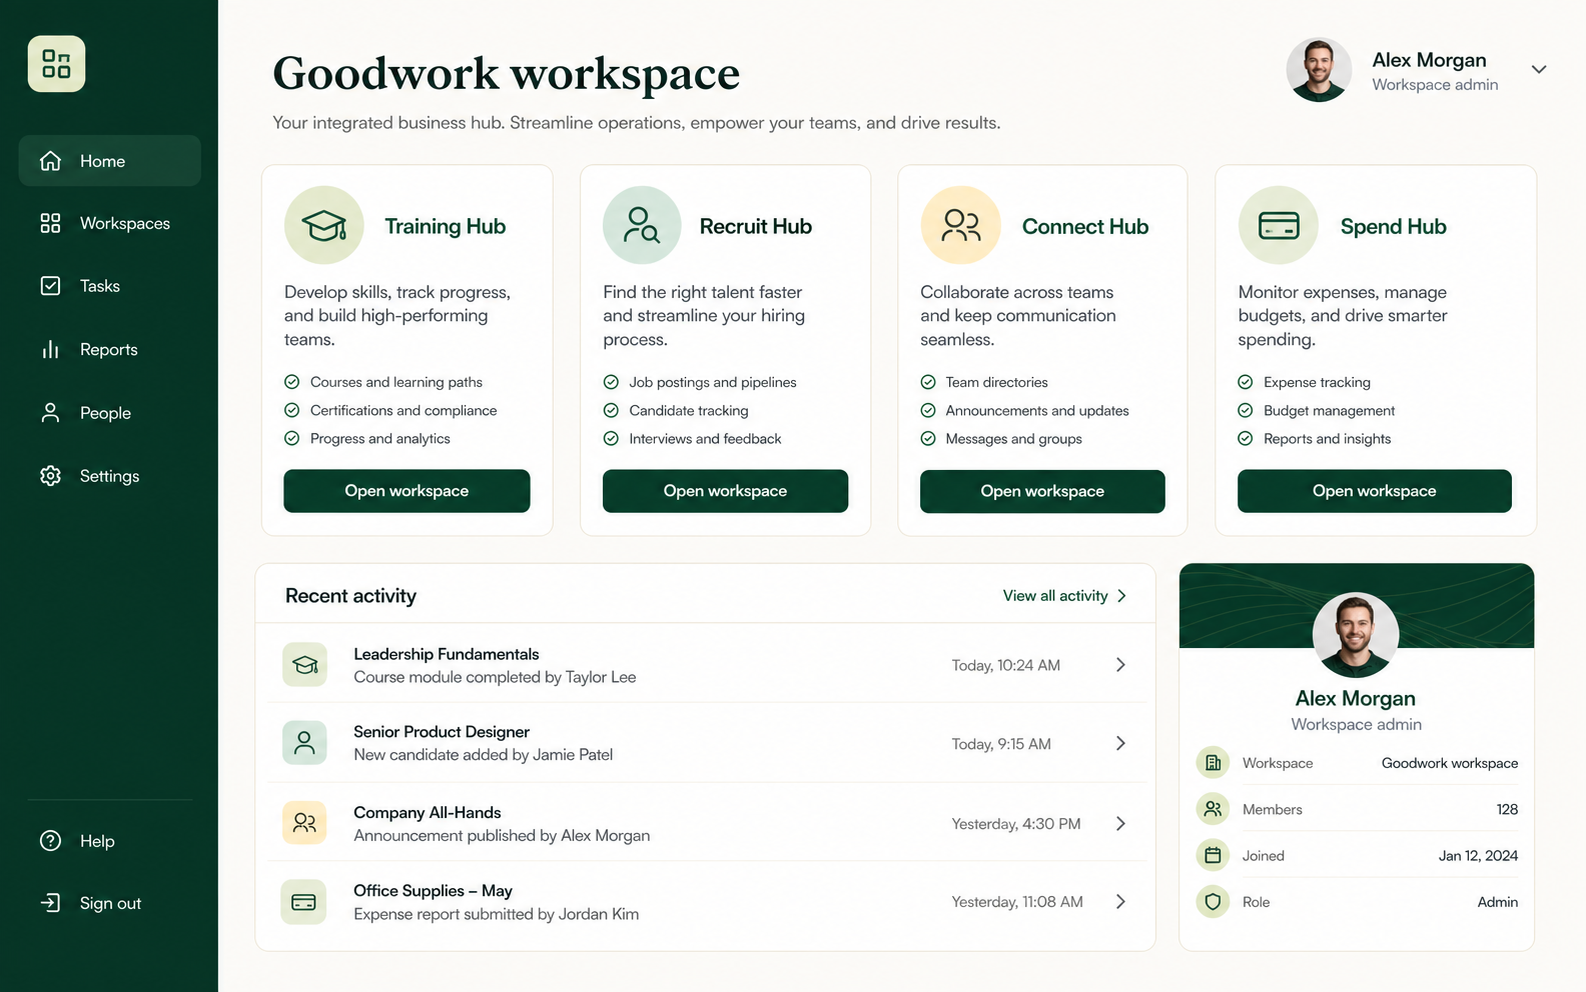
Task: Click the Leadership Fundamentals course icon
Action: (x=305, y=665)
